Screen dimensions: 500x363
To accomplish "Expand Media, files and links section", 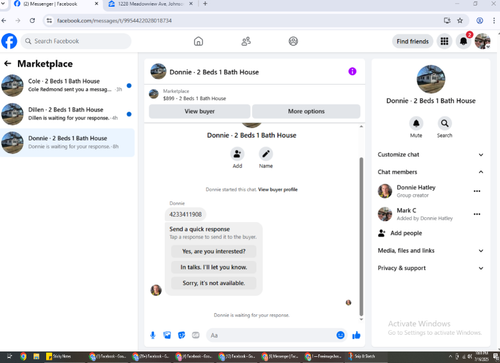I will point(430,251).
